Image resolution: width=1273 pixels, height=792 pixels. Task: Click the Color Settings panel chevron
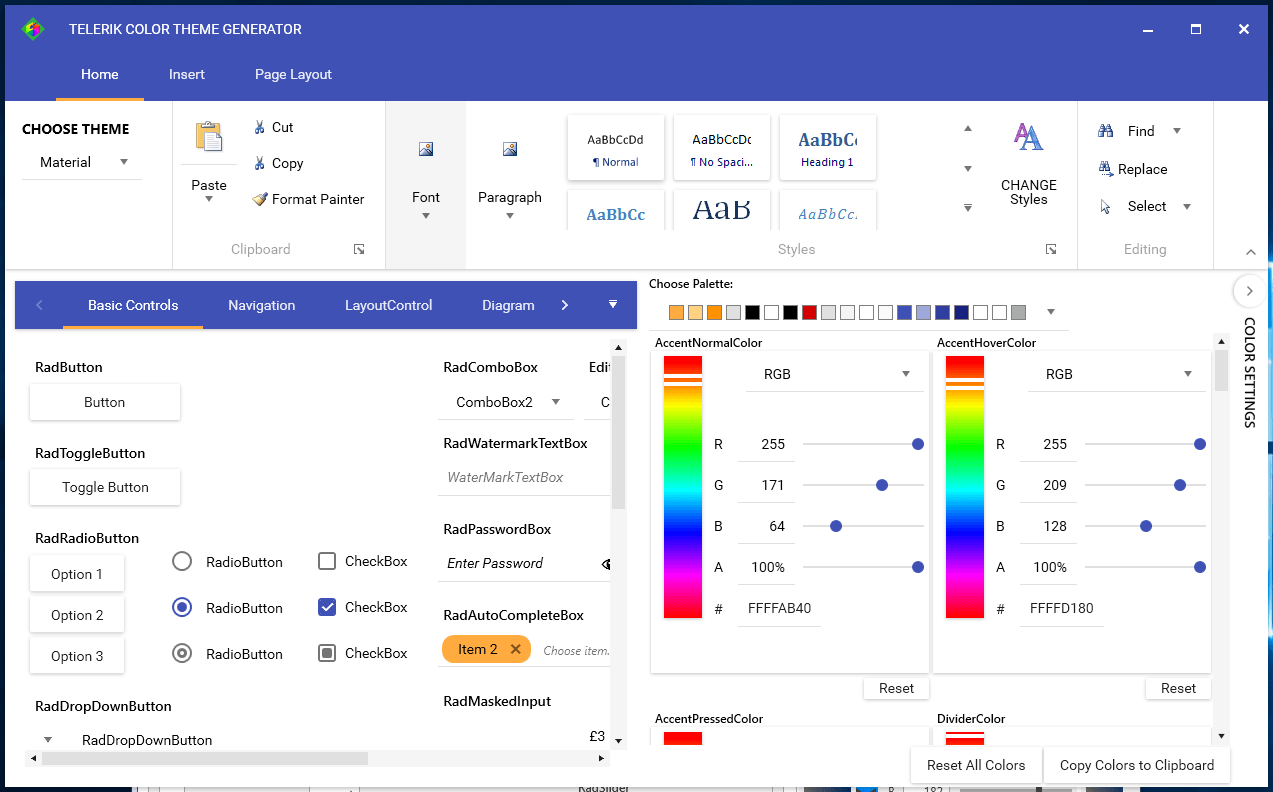point(1248,291)
